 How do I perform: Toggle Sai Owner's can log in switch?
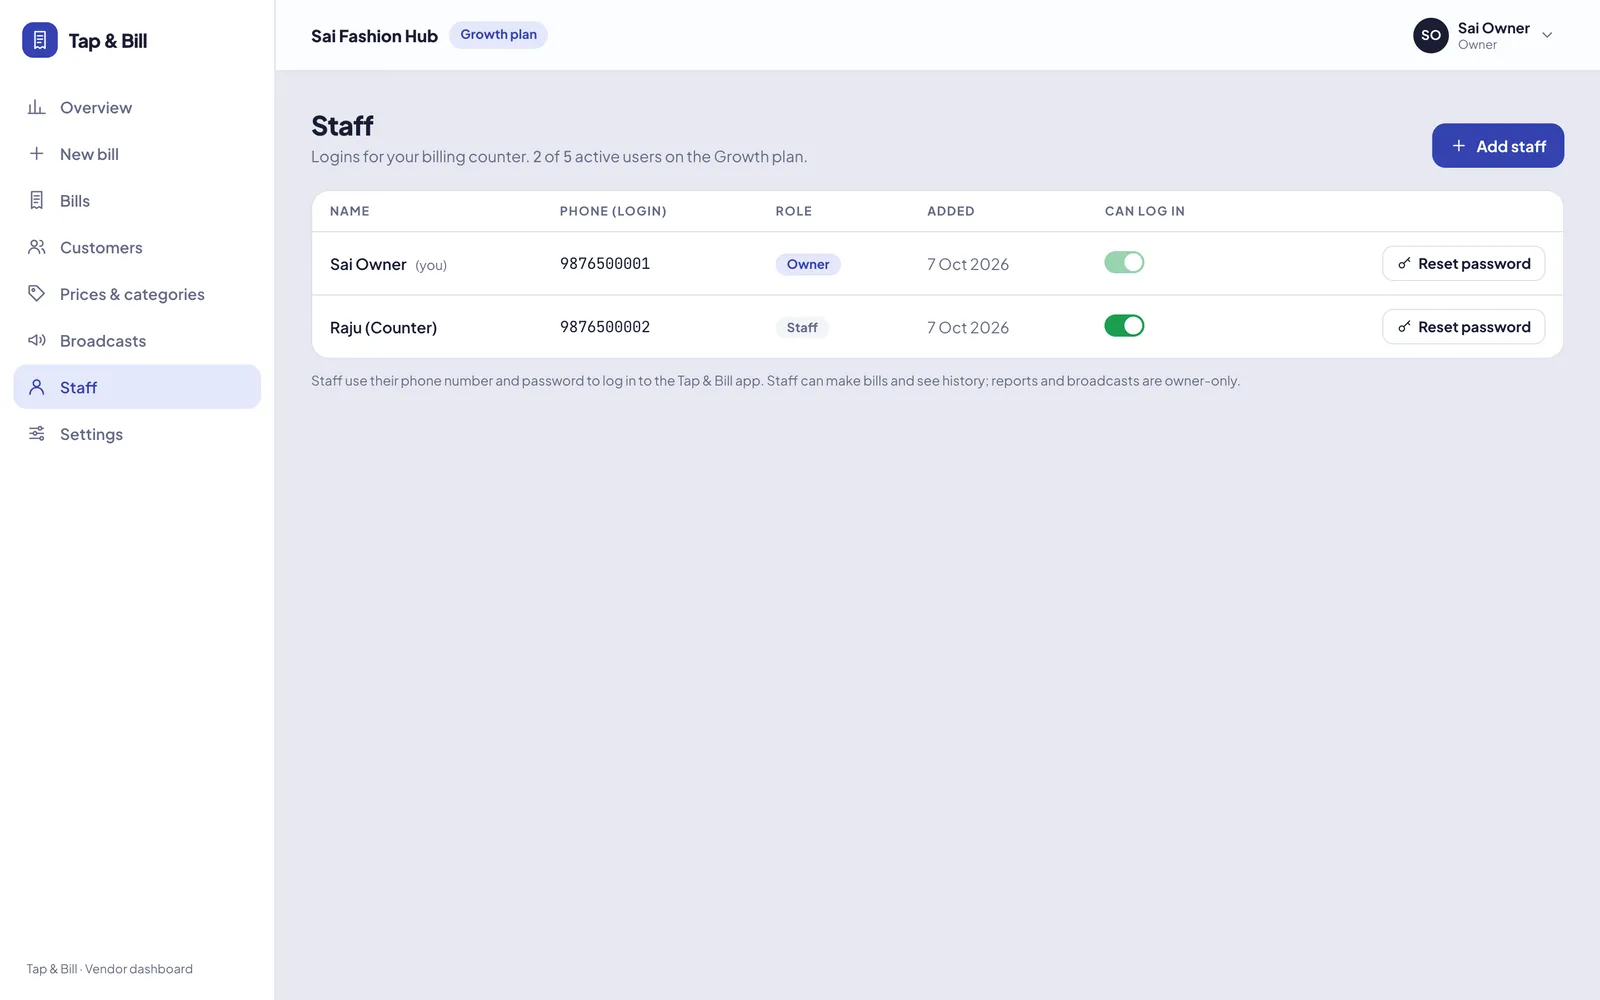coord(1124,262)
